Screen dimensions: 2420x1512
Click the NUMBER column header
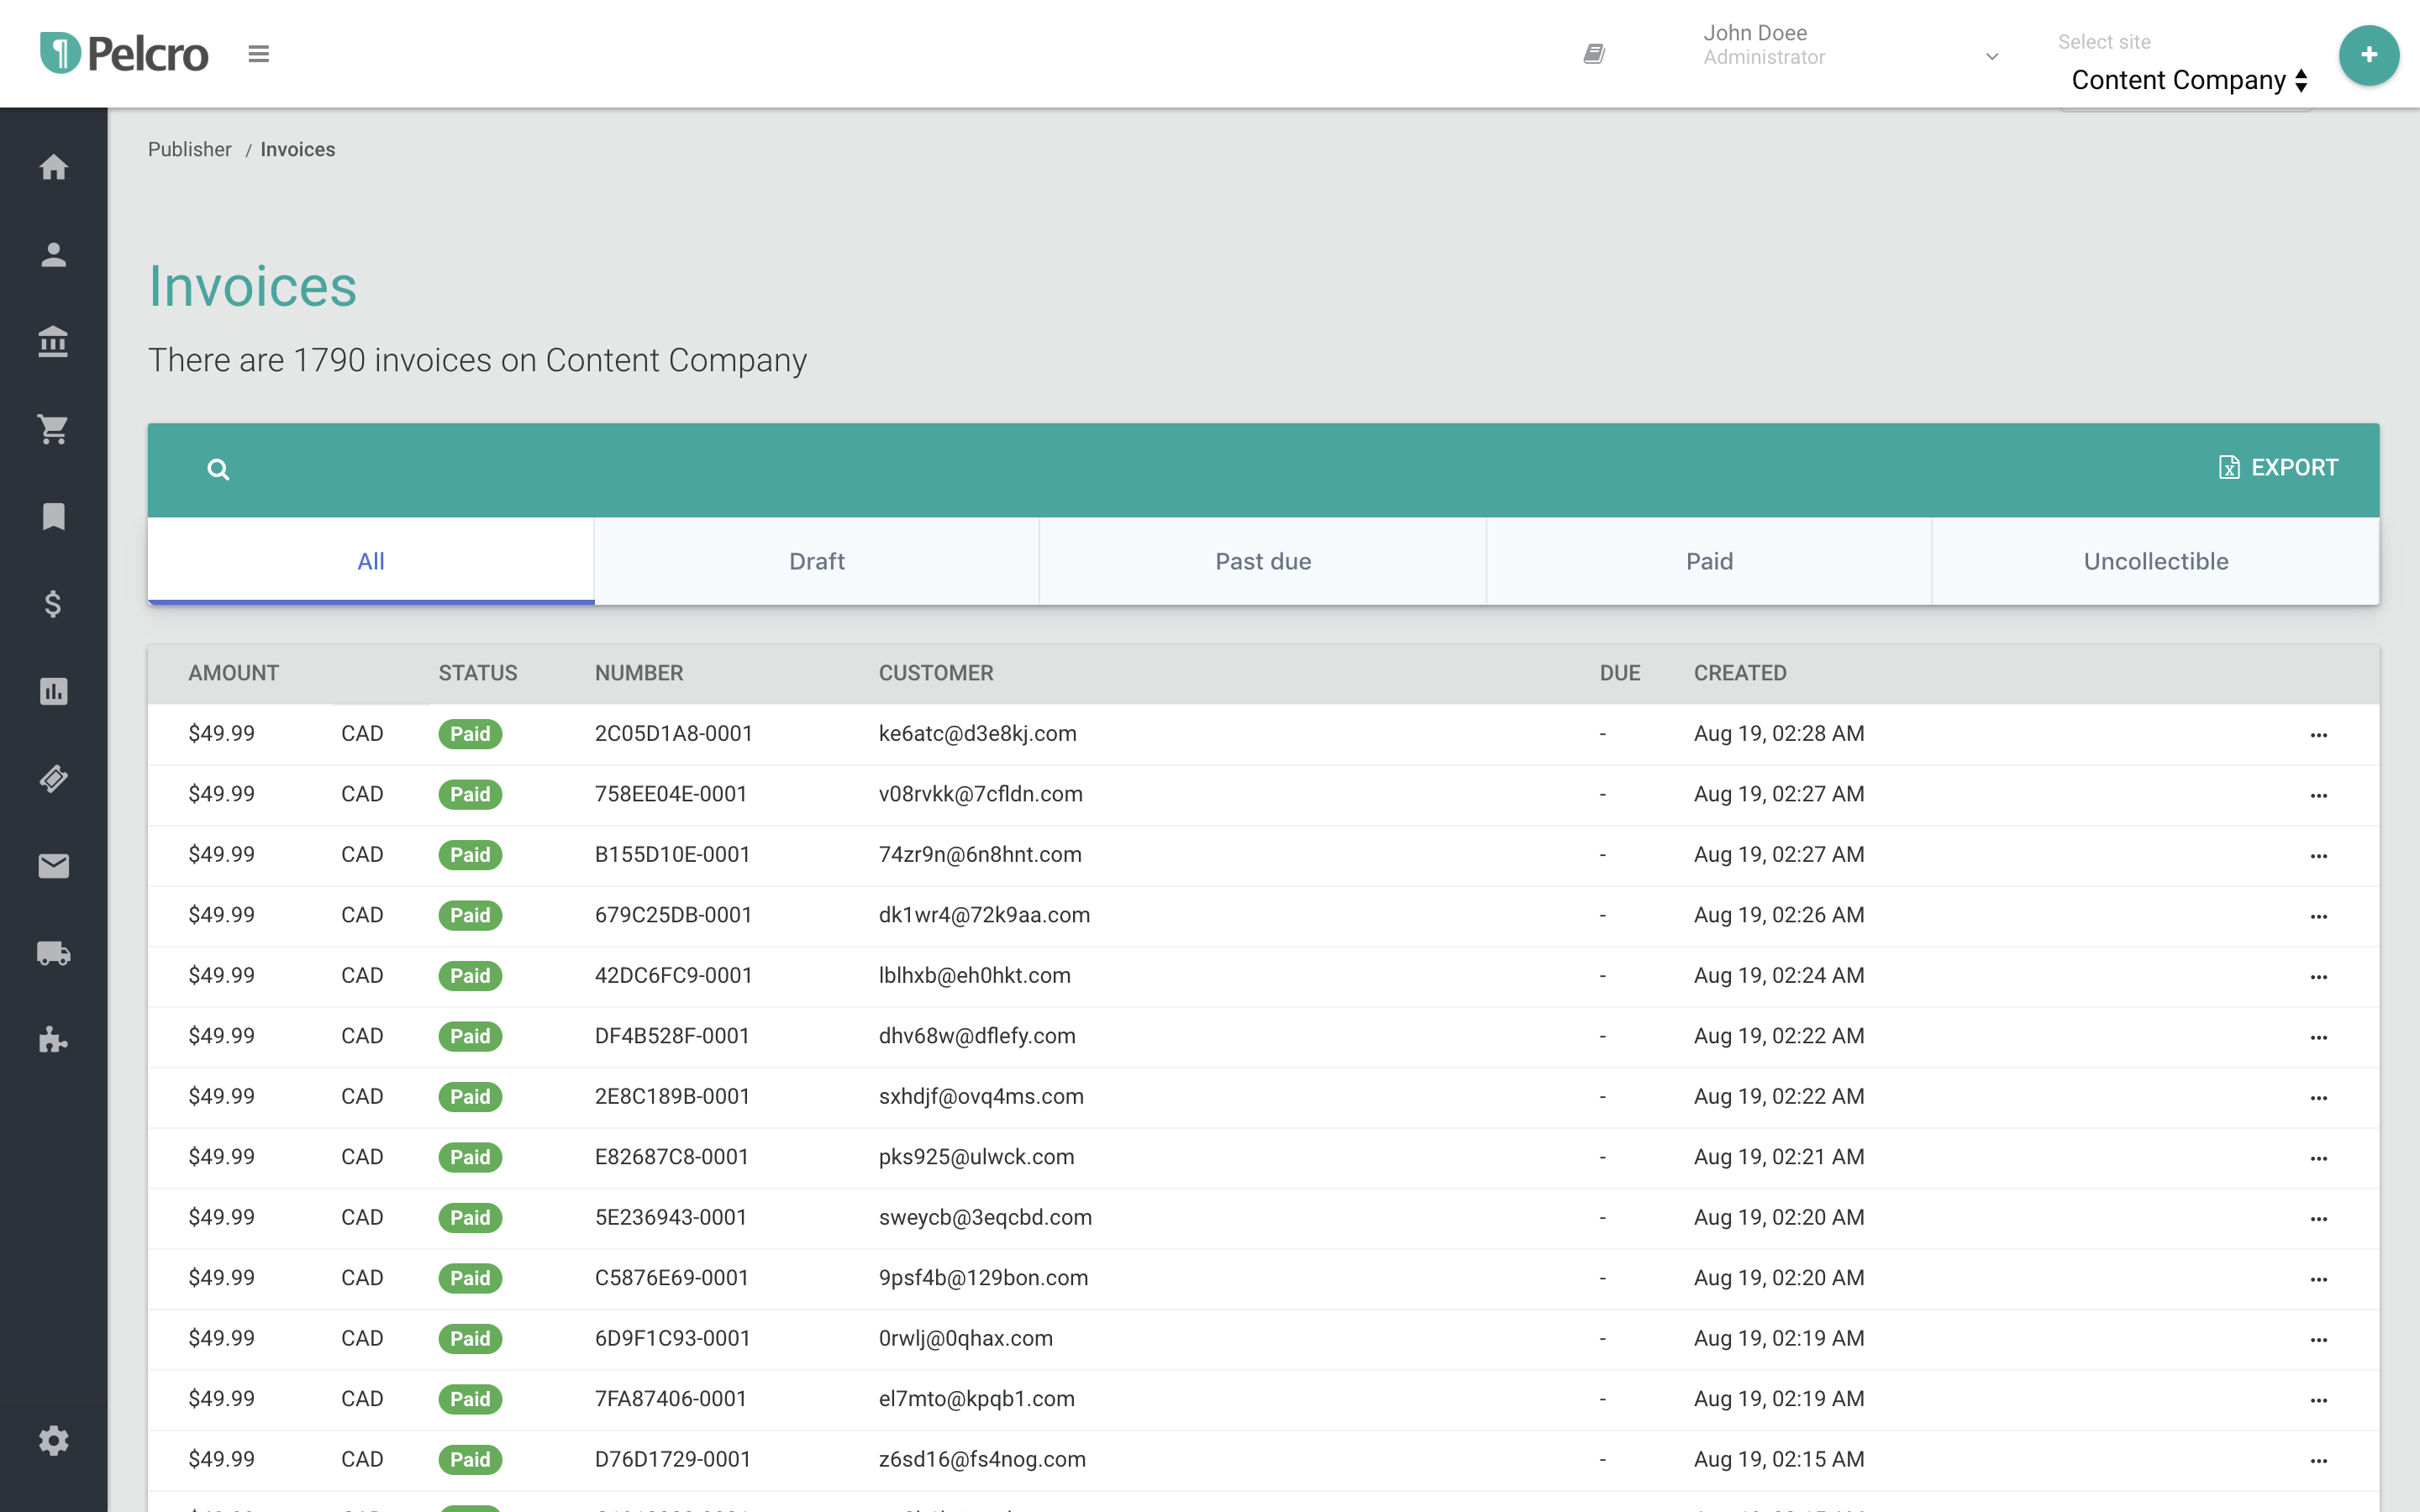pos(639,673)
